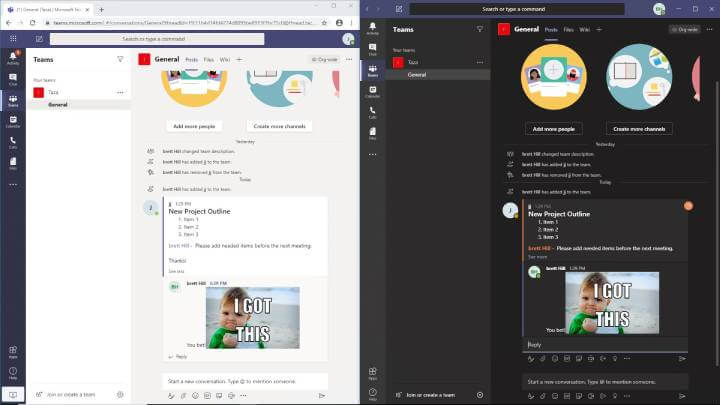
Task: Open more apps ellipsis in browser Teams sidebar
Action: pyautogui.click(x=13, y=185)
